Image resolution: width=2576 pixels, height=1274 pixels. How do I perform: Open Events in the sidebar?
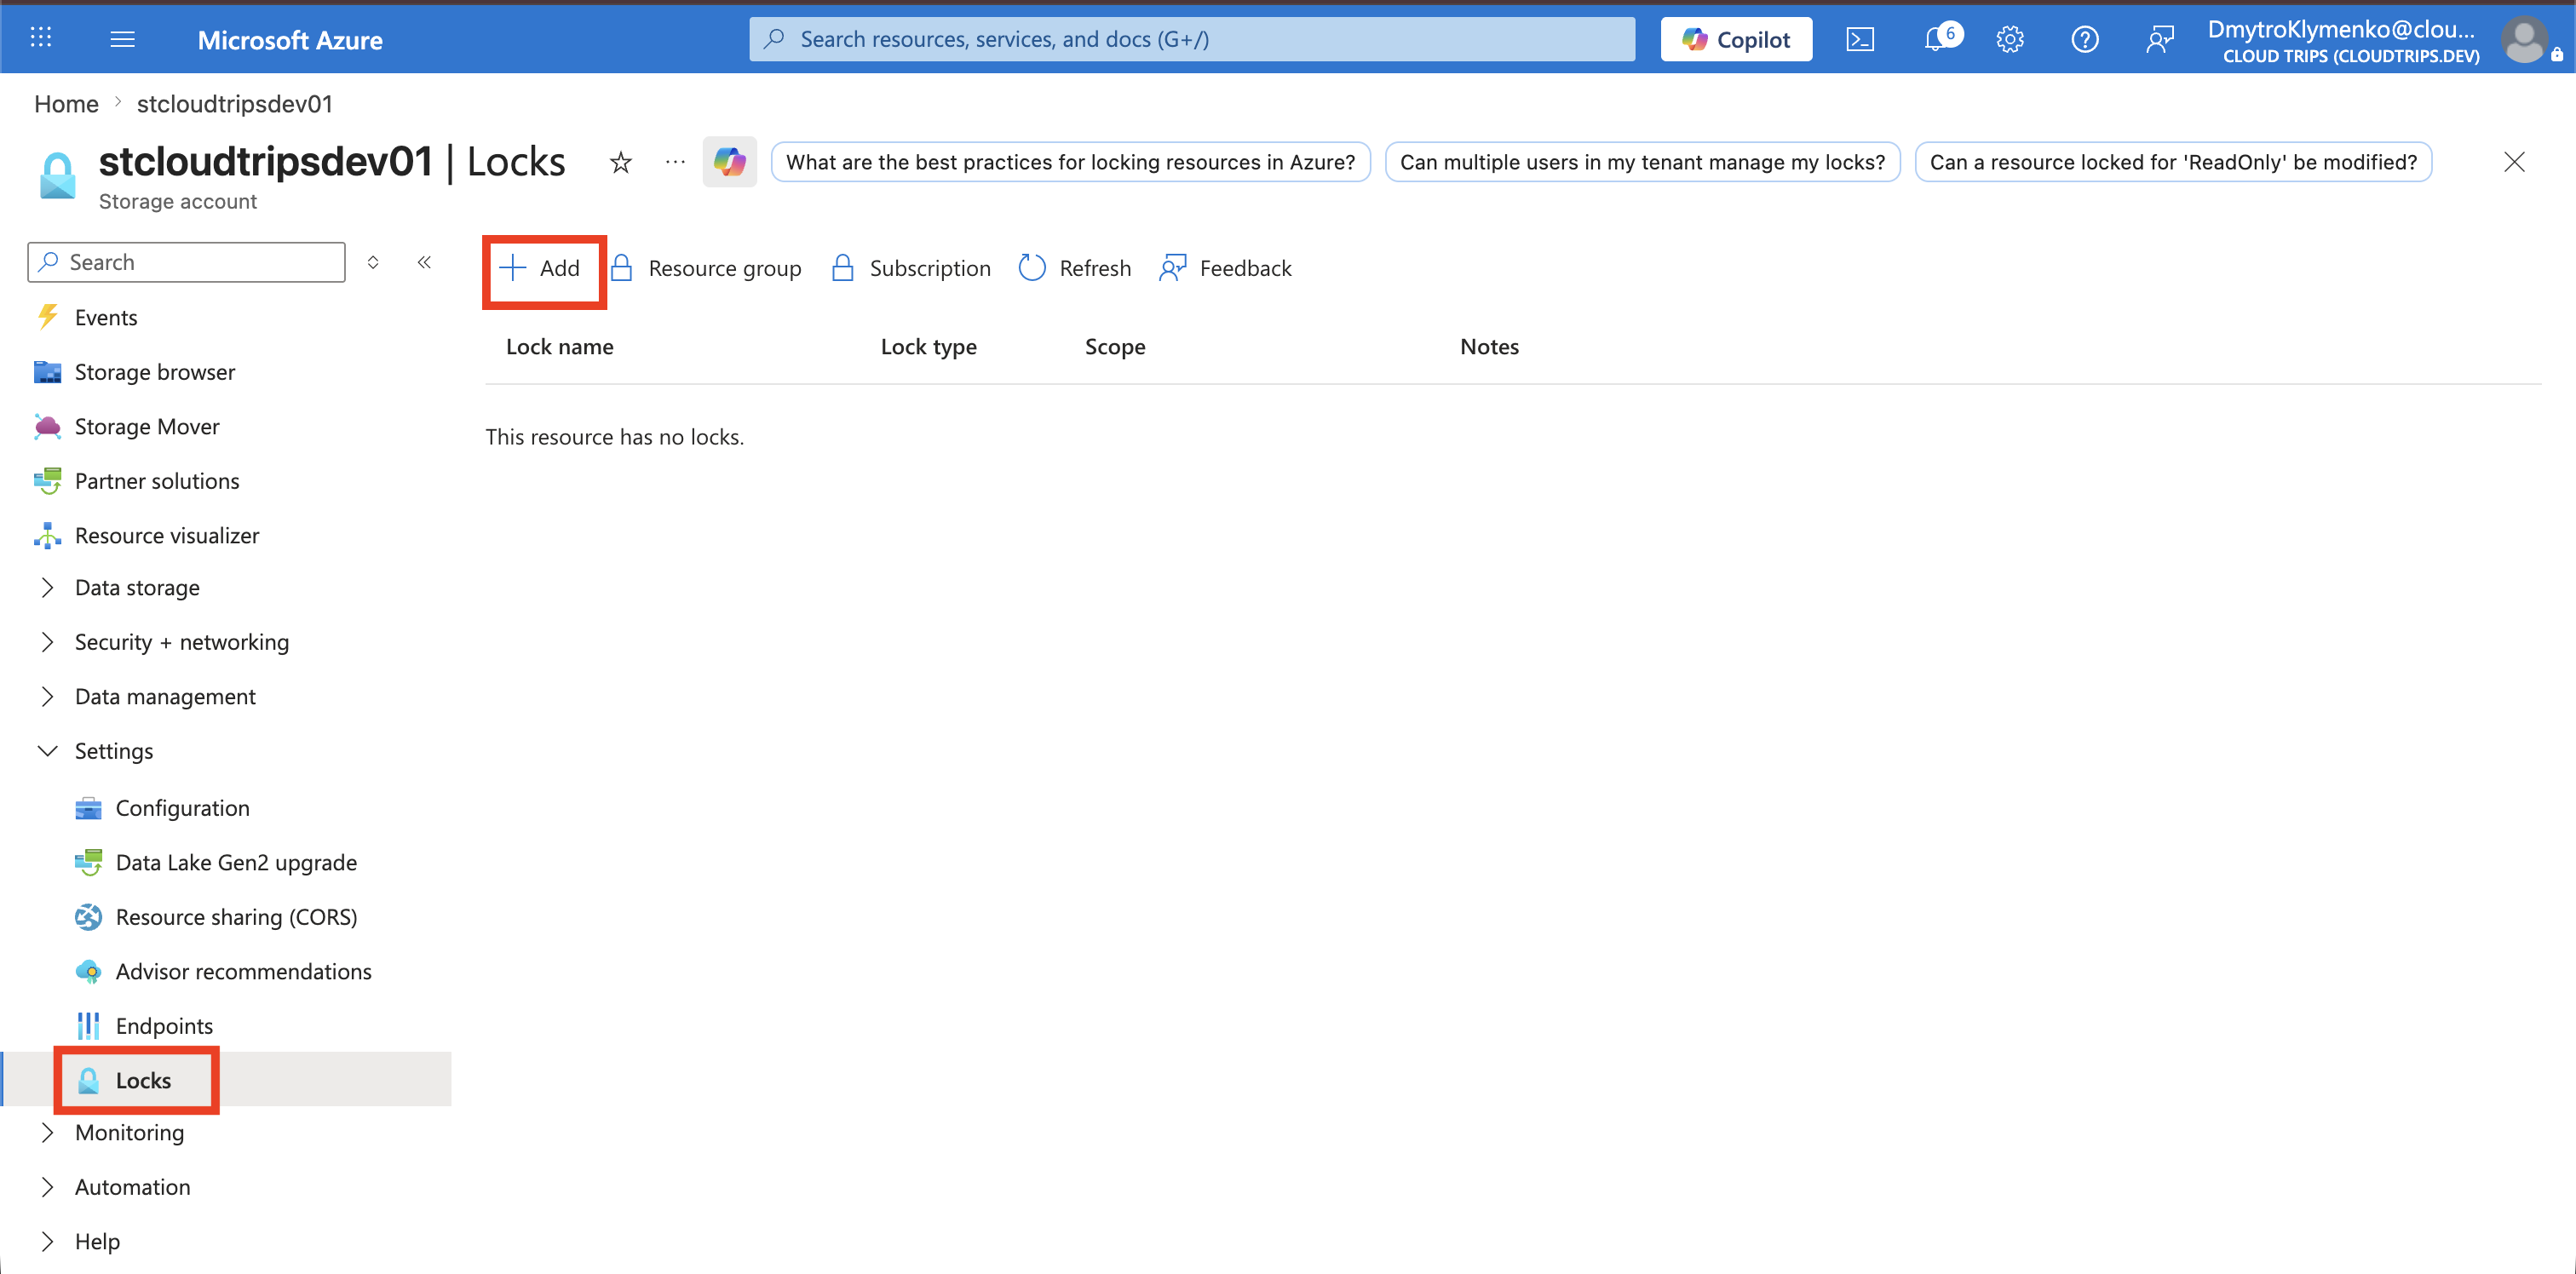click(x=106, y=318)
